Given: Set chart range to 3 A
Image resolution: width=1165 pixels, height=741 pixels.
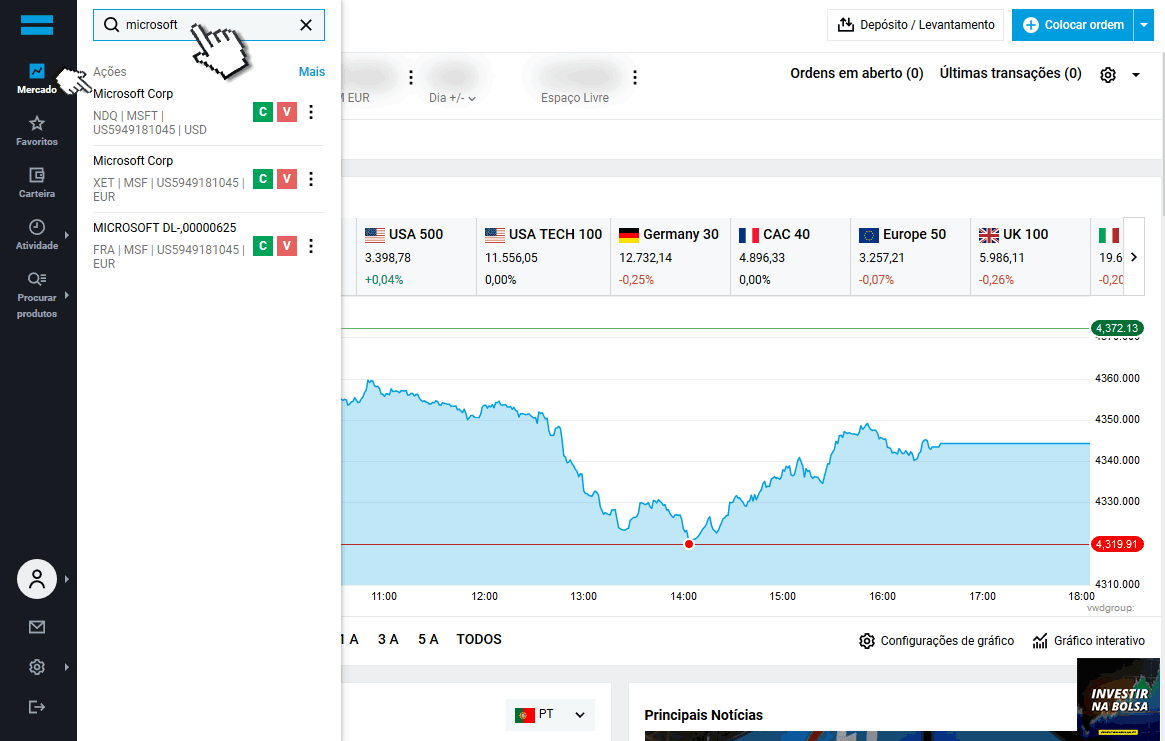Looking at the screenshot, I should click(x=388, y=639).
